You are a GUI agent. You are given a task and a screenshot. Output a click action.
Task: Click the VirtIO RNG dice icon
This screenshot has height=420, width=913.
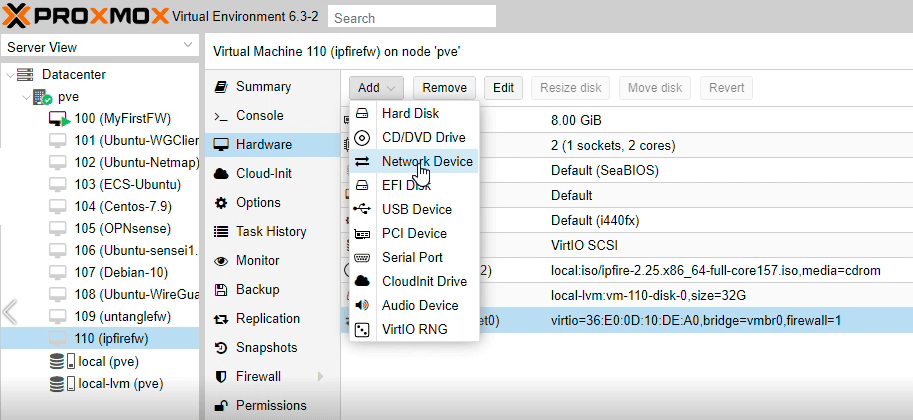click(x=362, y=330)
